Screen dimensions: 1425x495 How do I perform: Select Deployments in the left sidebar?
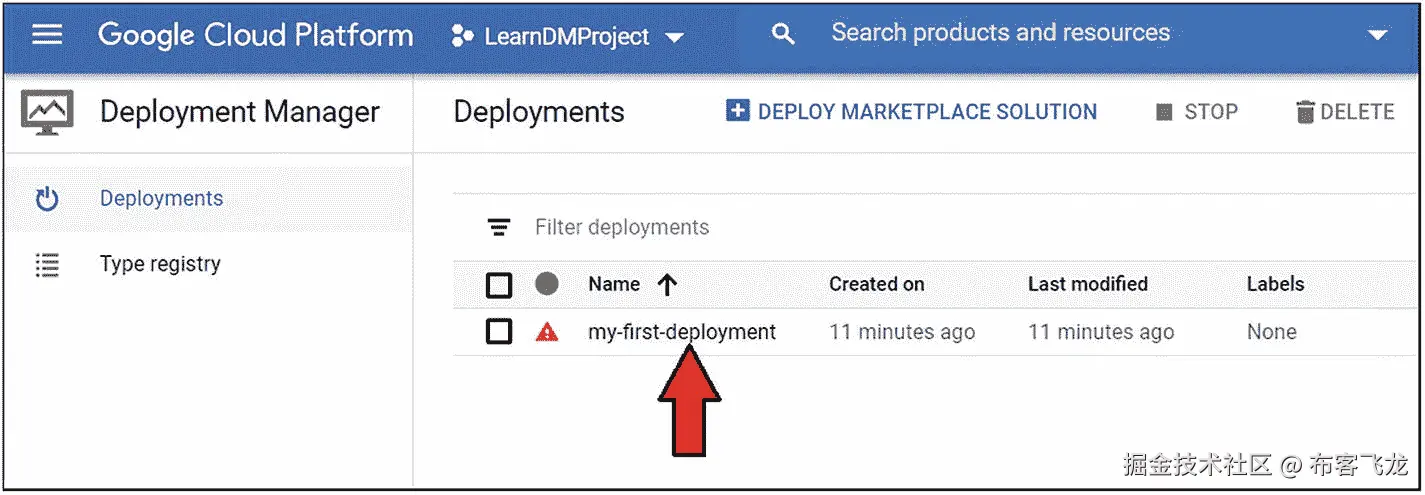[161, 199]
